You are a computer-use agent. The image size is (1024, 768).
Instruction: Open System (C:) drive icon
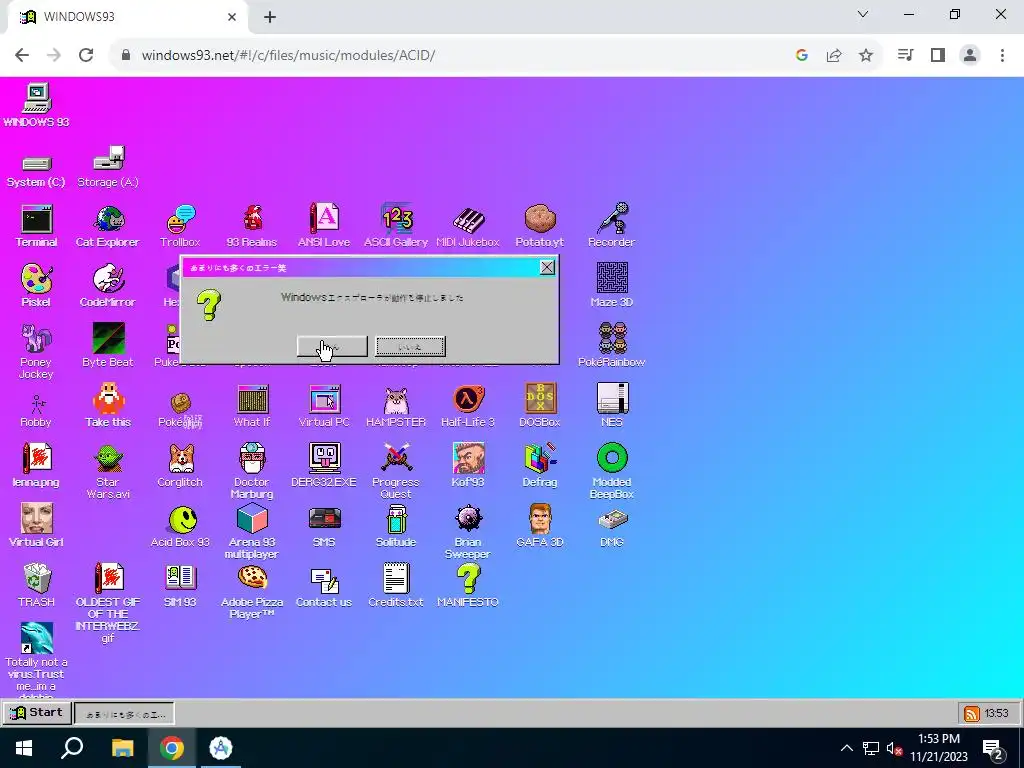pyautogui.click(x=37, y=171)
